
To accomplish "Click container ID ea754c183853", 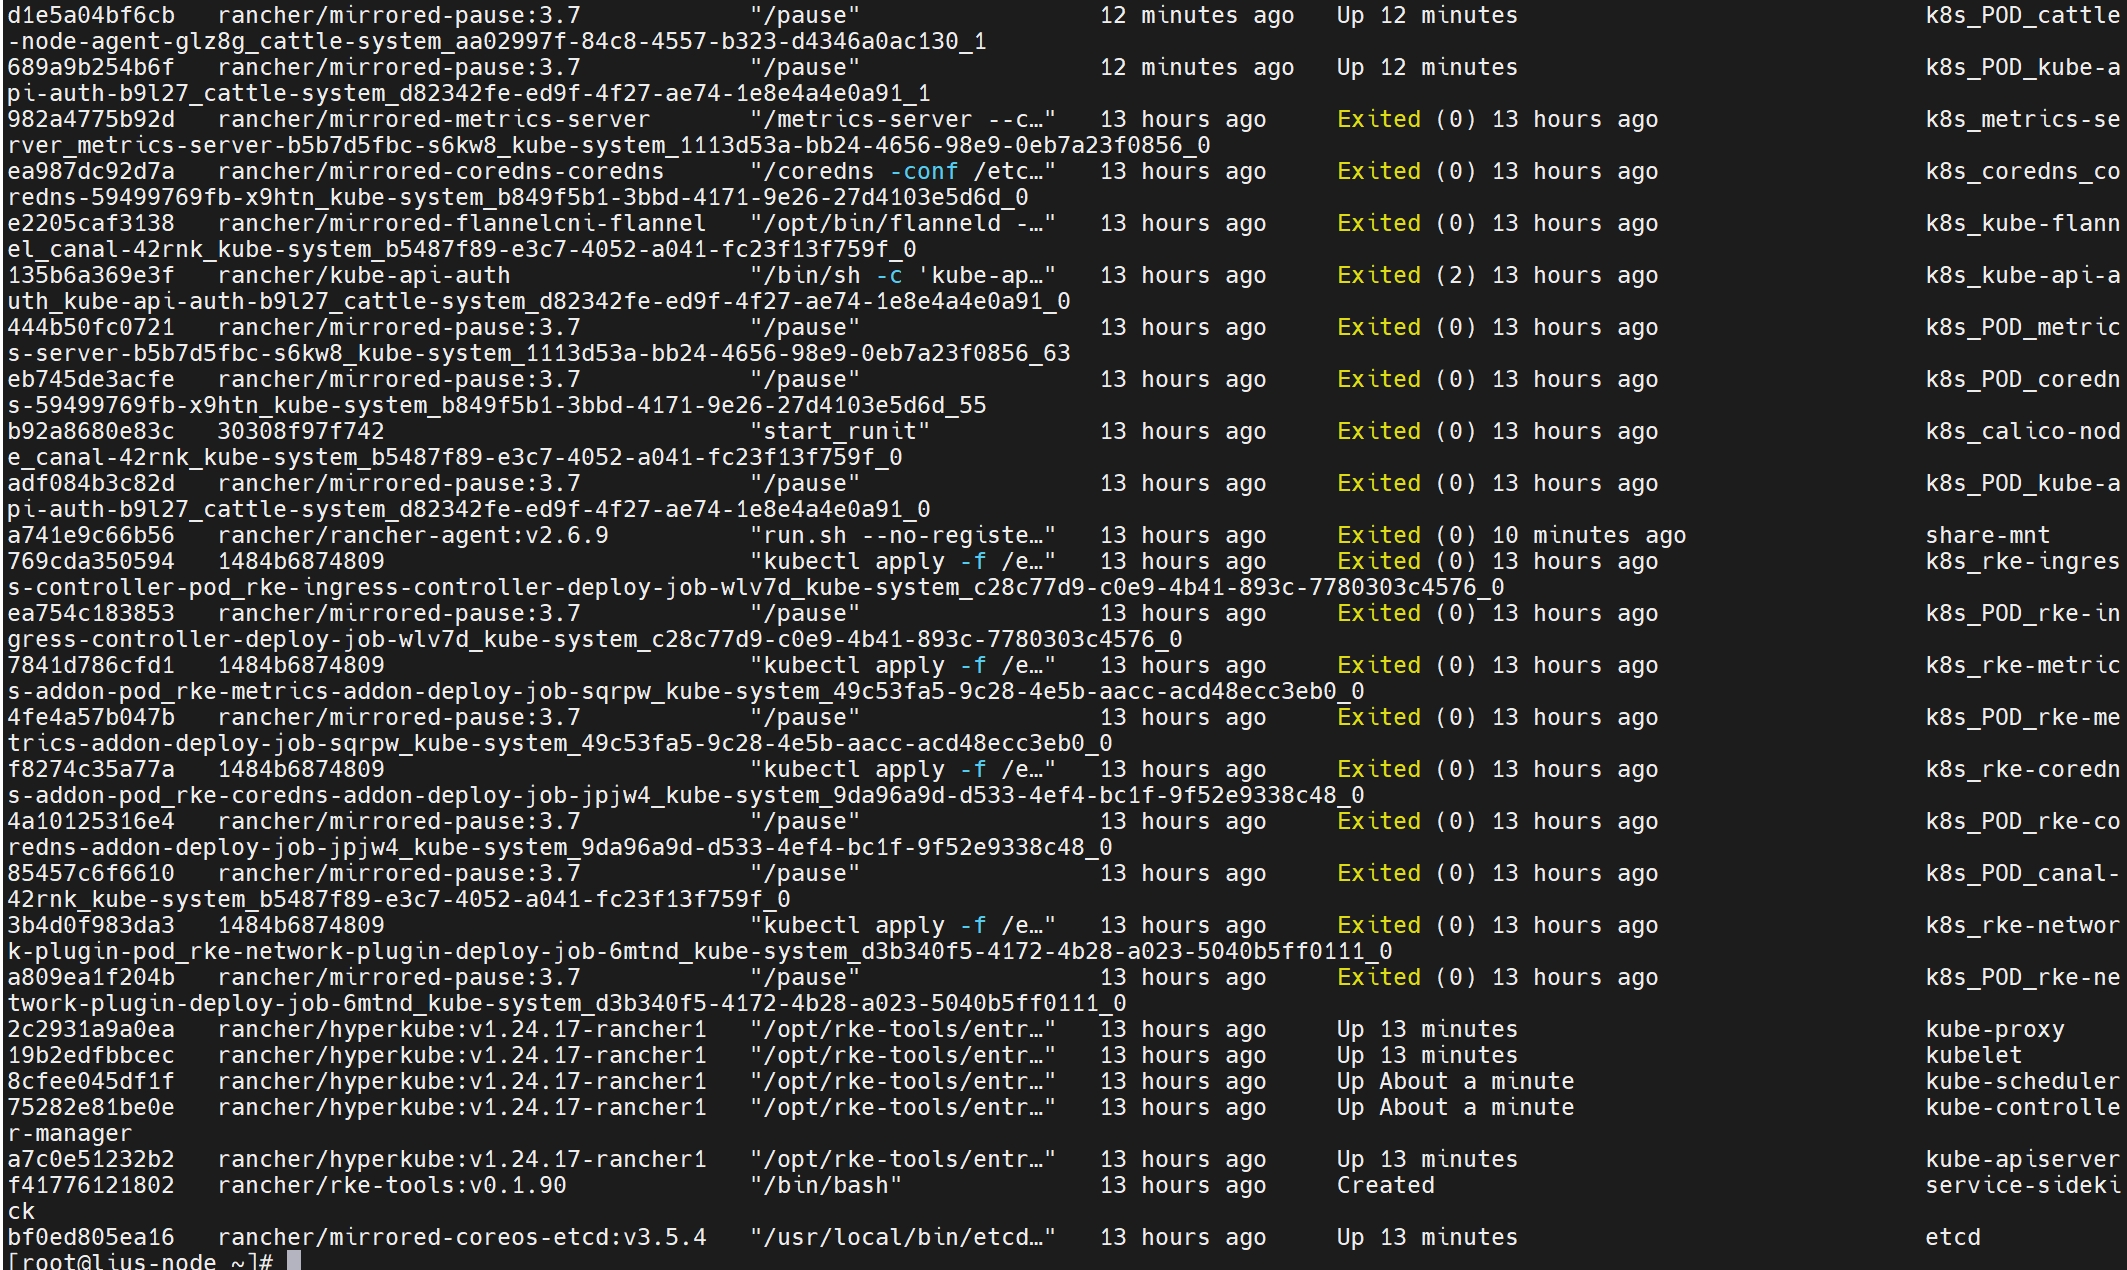I will pos(91,614).
